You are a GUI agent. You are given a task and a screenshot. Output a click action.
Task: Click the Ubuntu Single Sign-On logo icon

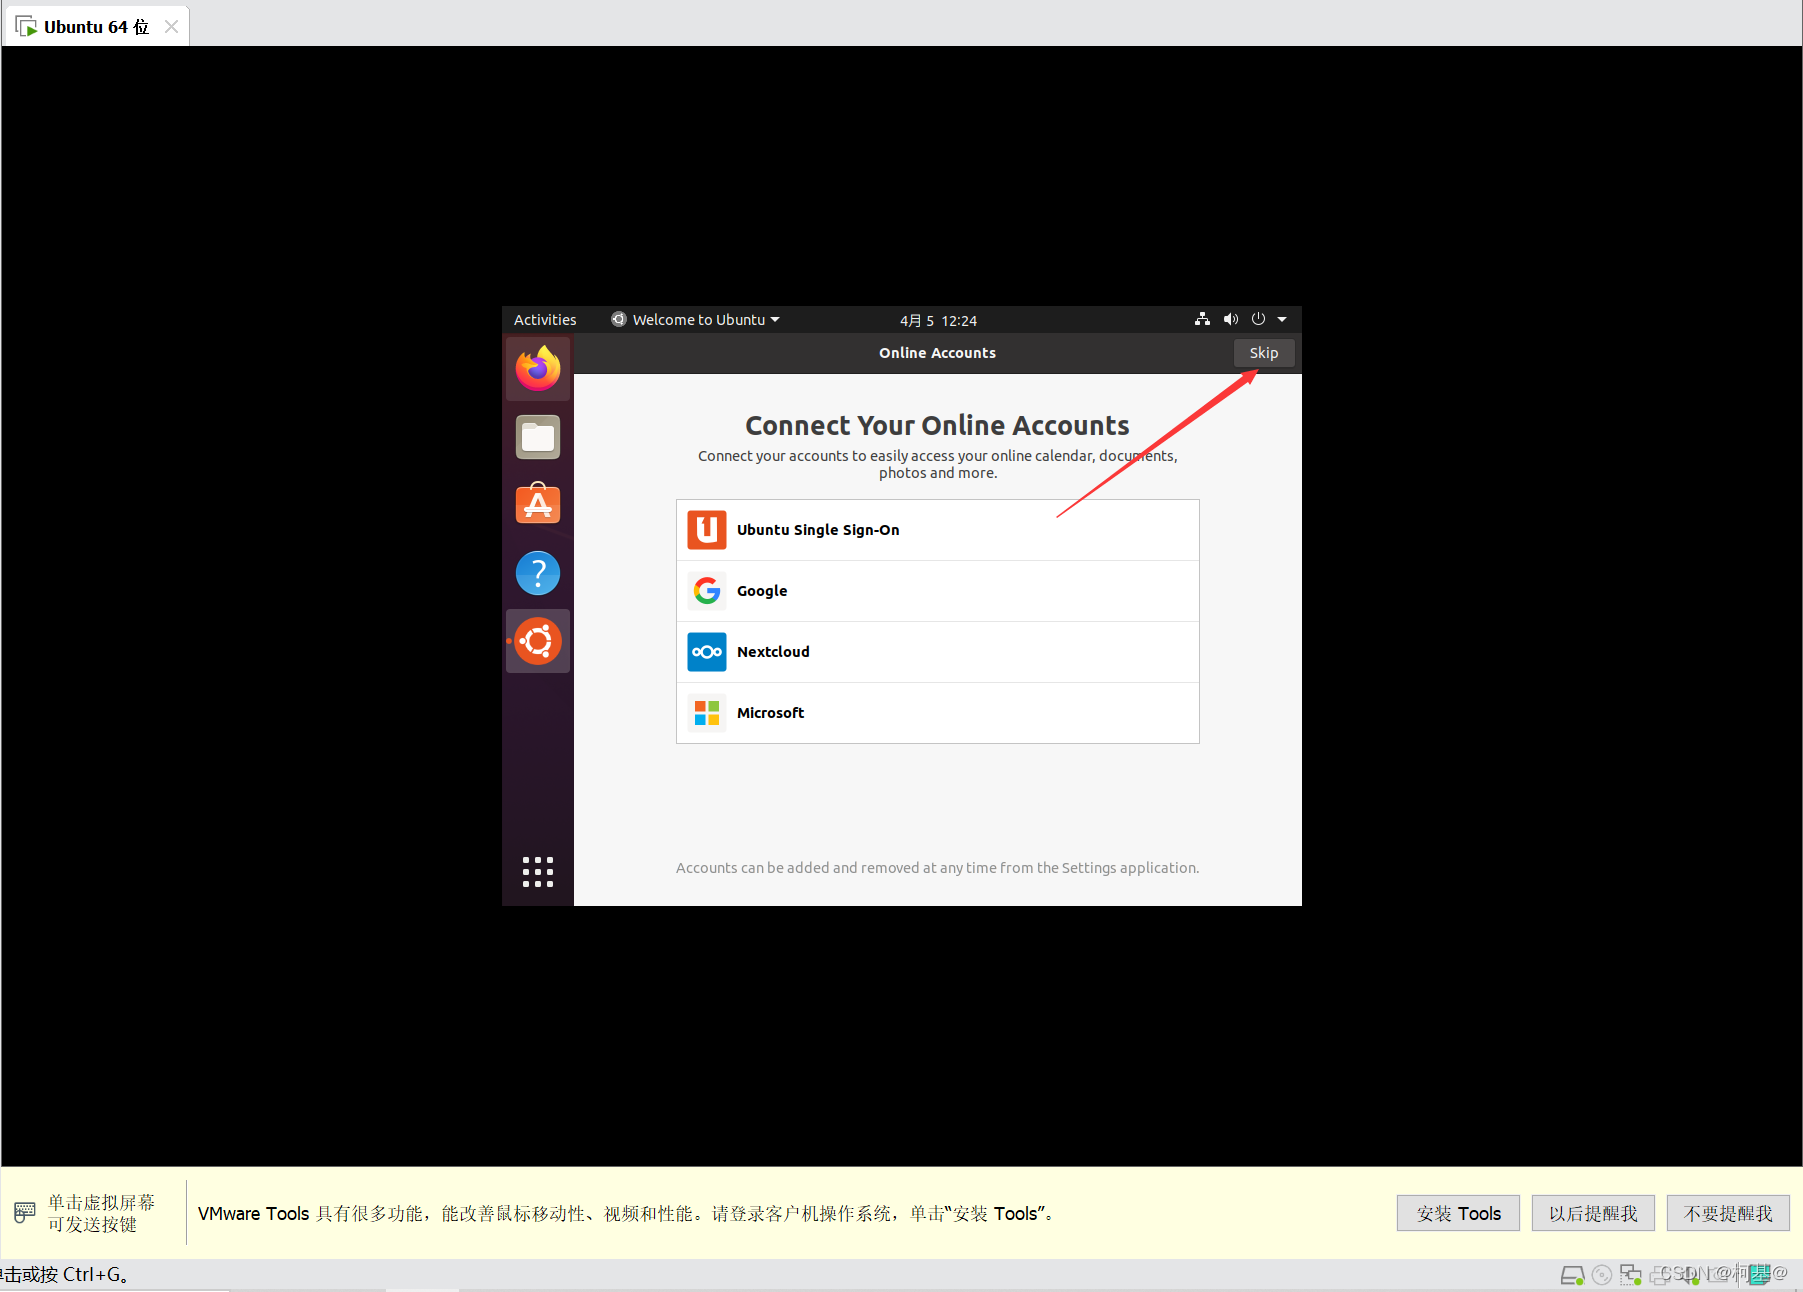tap(707, 530)
